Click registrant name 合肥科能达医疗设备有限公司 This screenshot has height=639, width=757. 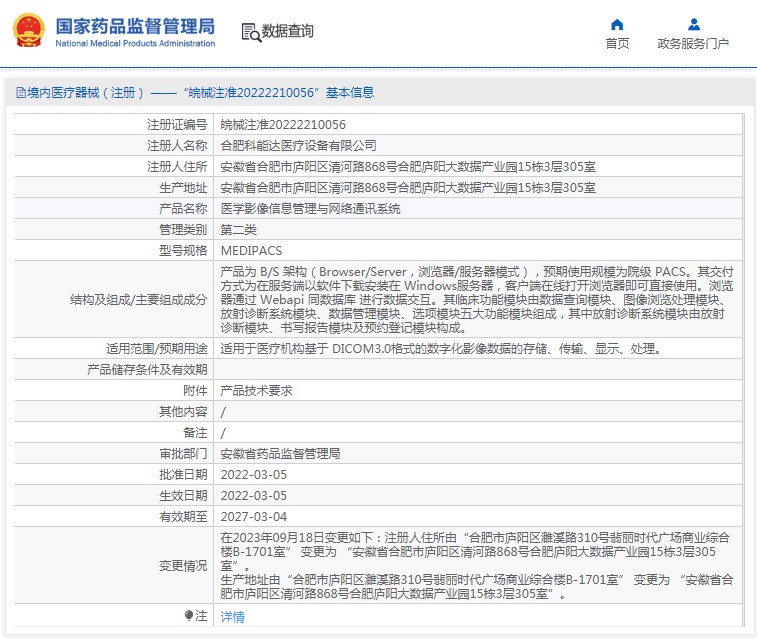tap(298, 145)
